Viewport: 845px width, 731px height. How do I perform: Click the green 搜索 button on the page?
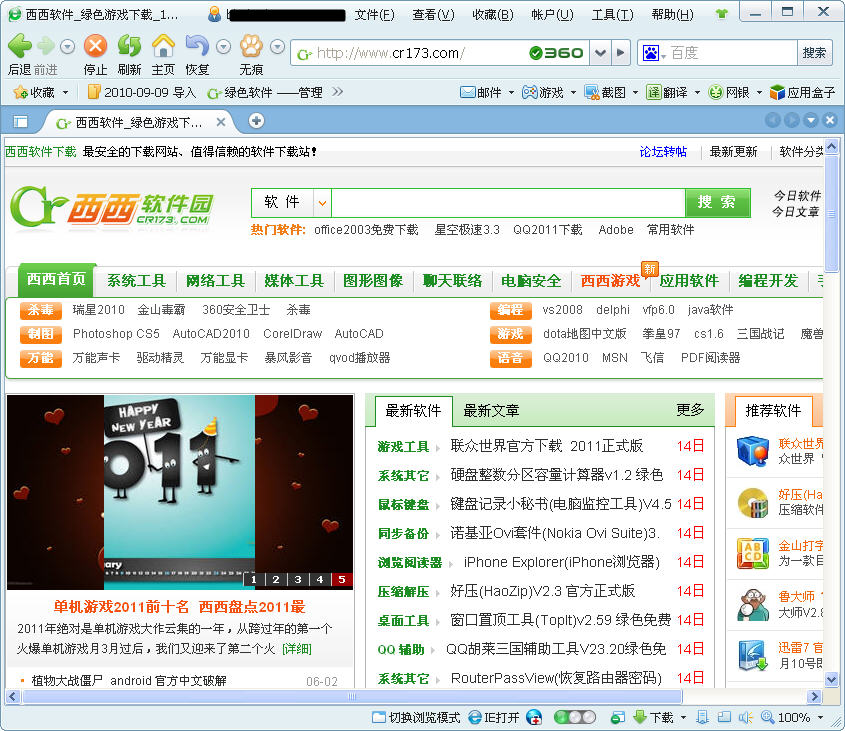tap(717, 202)
